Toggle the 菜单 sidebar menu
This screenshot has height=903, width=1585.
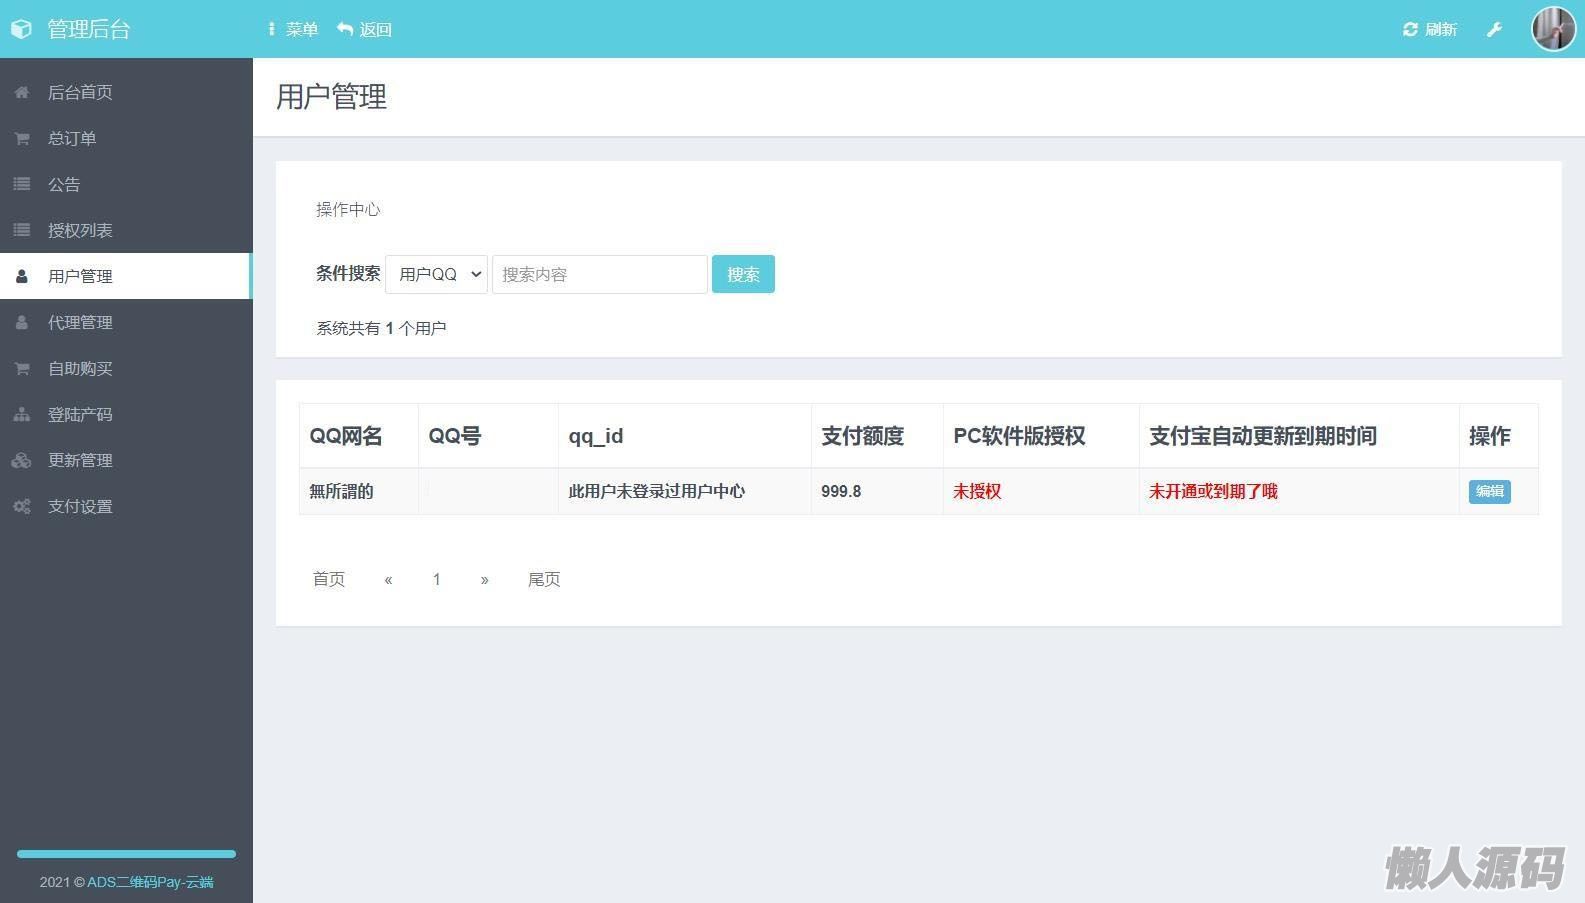pyautogui.click(x=292, y=29)
